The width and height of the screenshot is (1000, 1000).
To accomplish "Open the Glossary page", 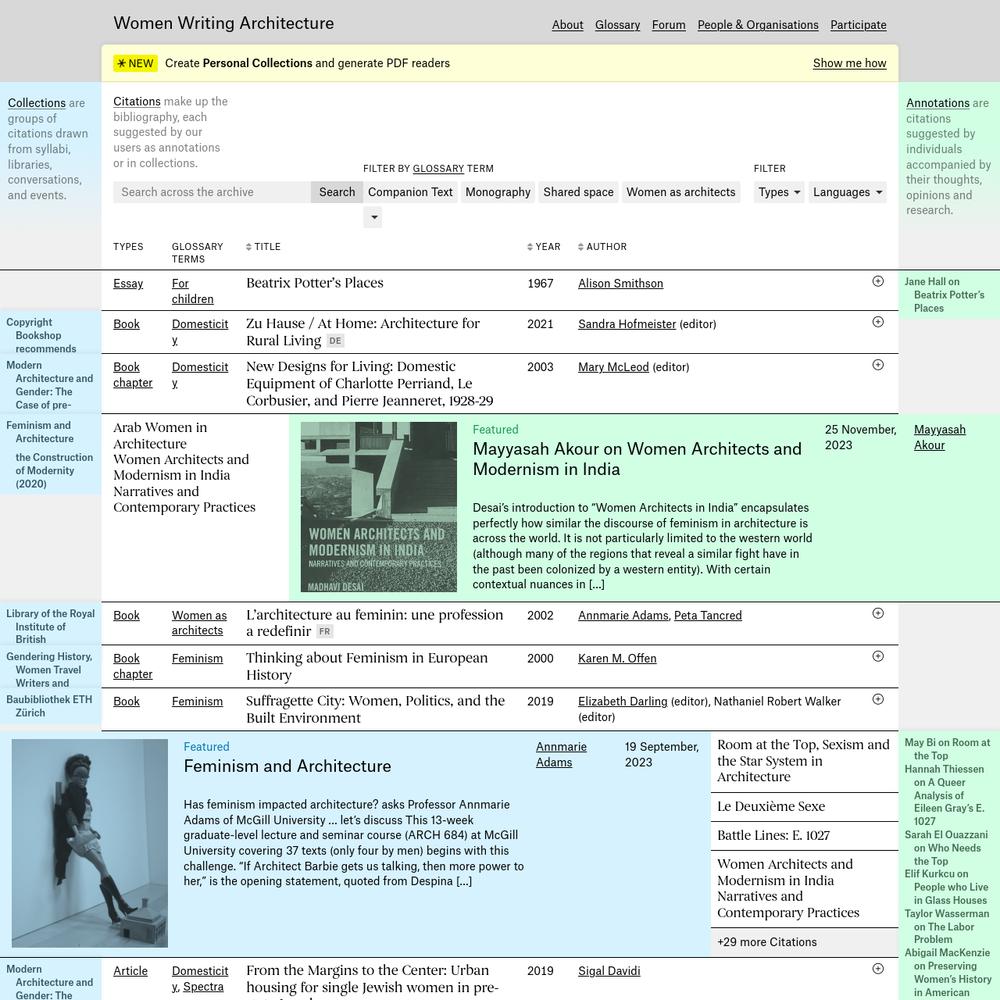I will coord(617,25).
